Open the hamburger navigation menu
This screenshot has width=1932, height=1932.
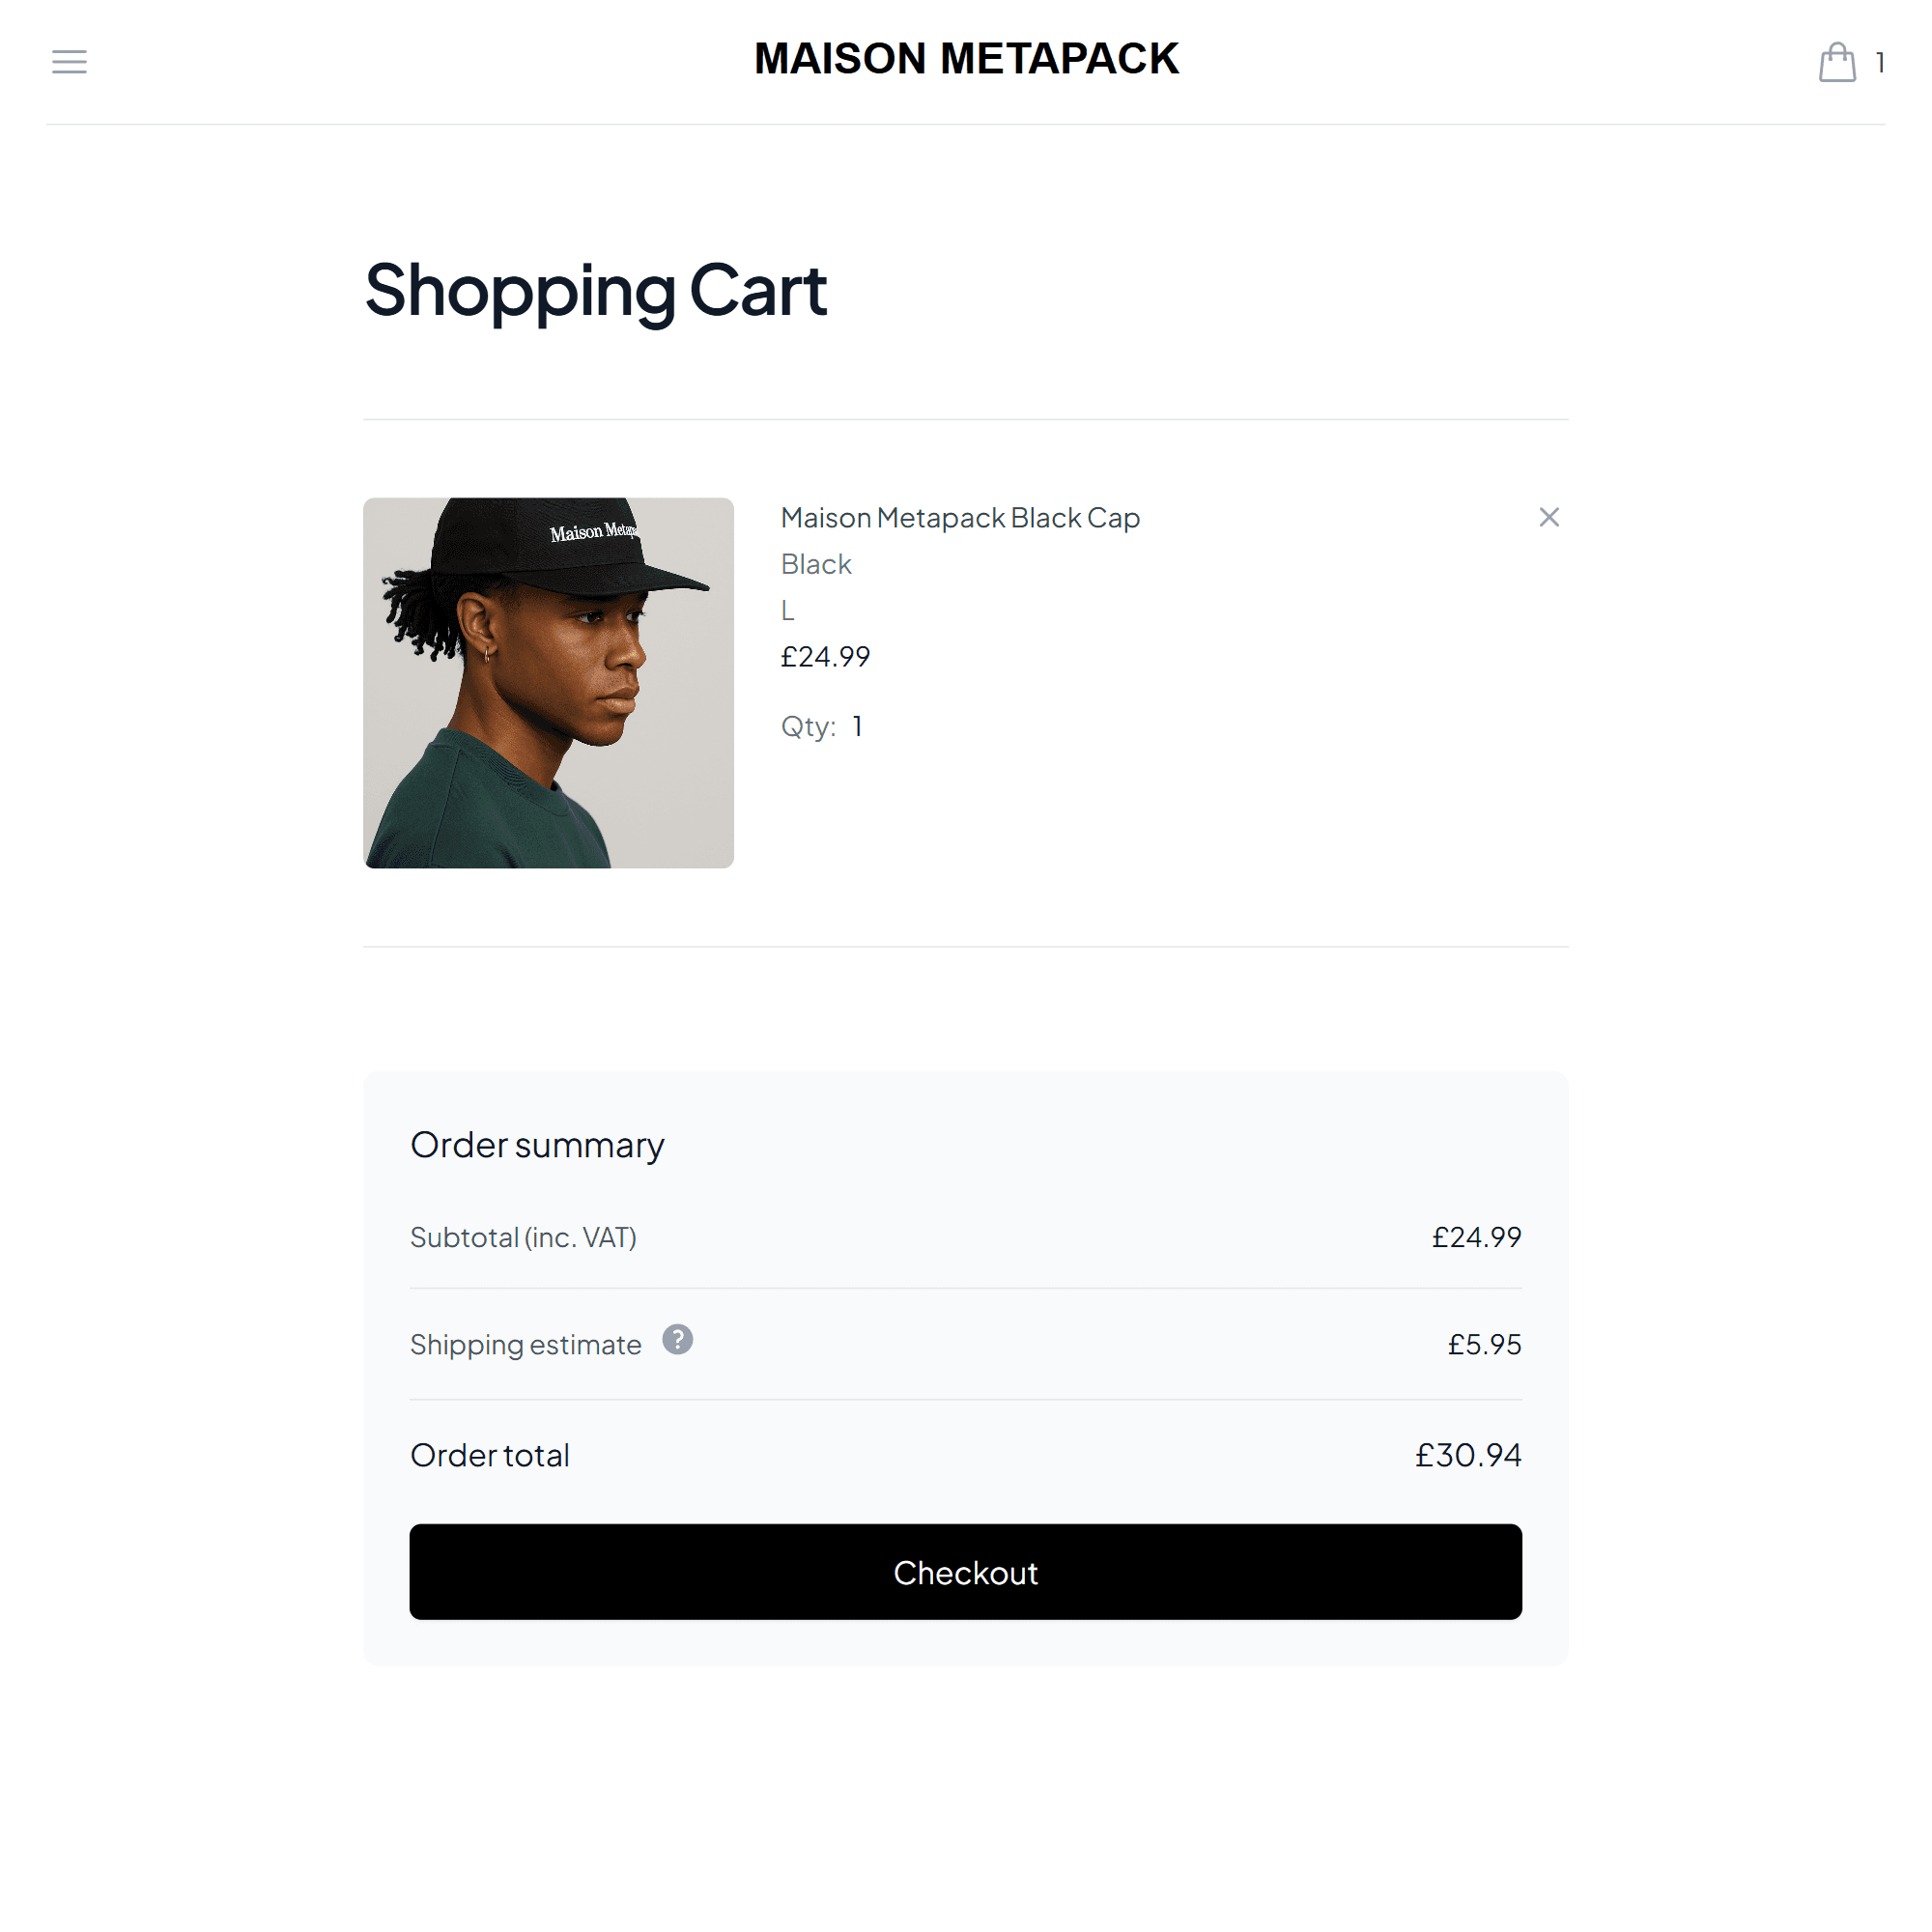[x=69, y=62]
